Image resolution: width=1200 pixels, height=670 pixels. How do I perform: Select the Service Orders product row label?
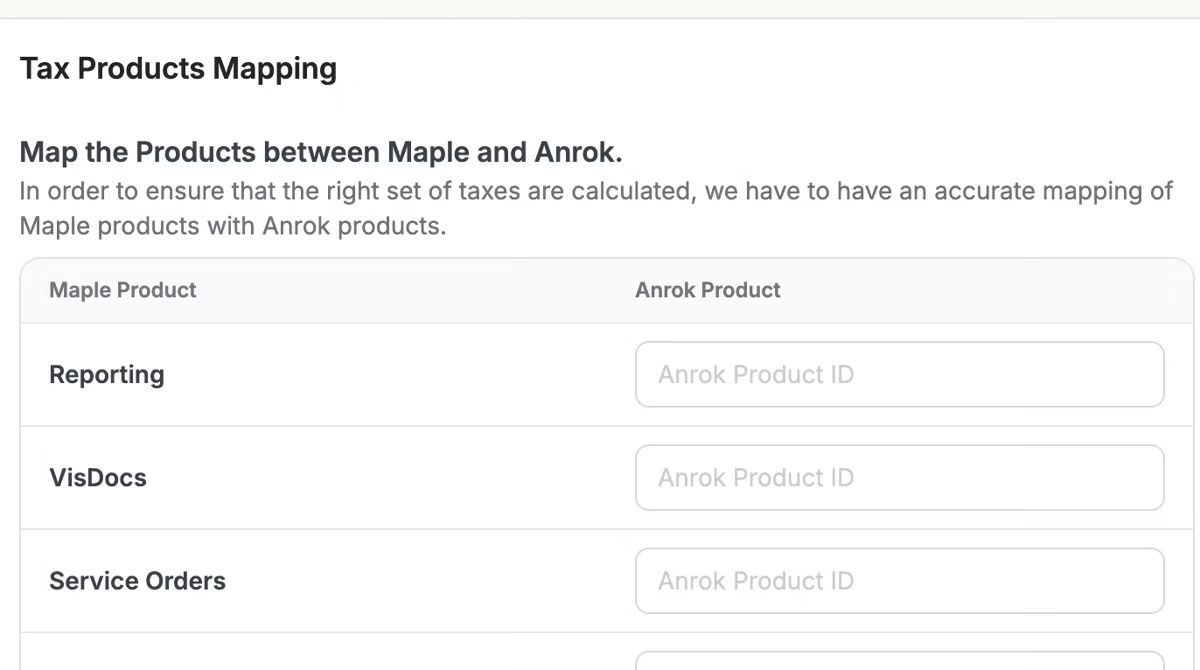tap(137, 581)
